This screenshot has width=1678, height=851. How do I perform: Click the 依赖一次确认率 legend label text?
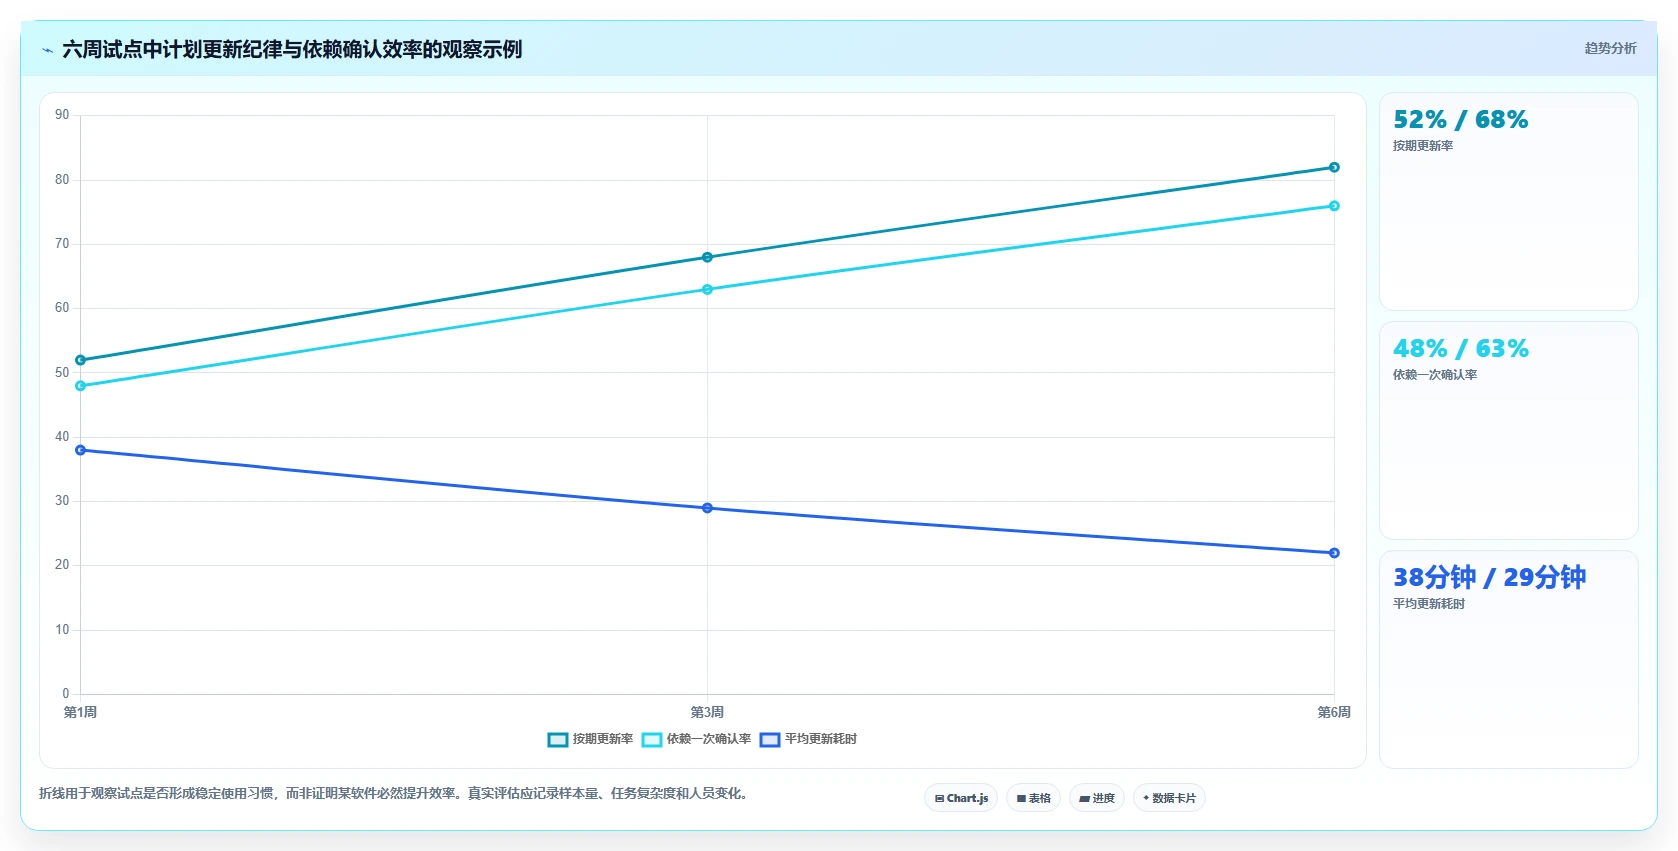coord(709,739)
